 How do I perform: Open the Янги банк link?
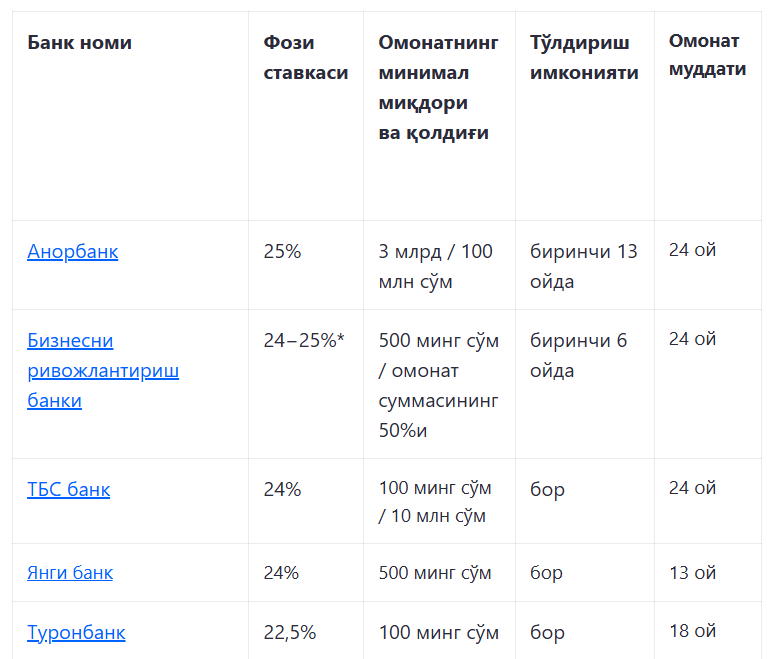[70, 573]
